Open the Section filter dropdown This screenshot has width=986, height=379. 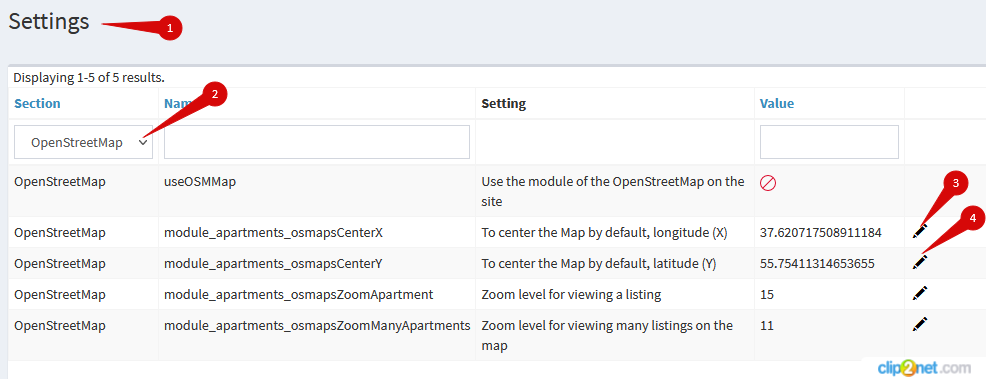83,143
